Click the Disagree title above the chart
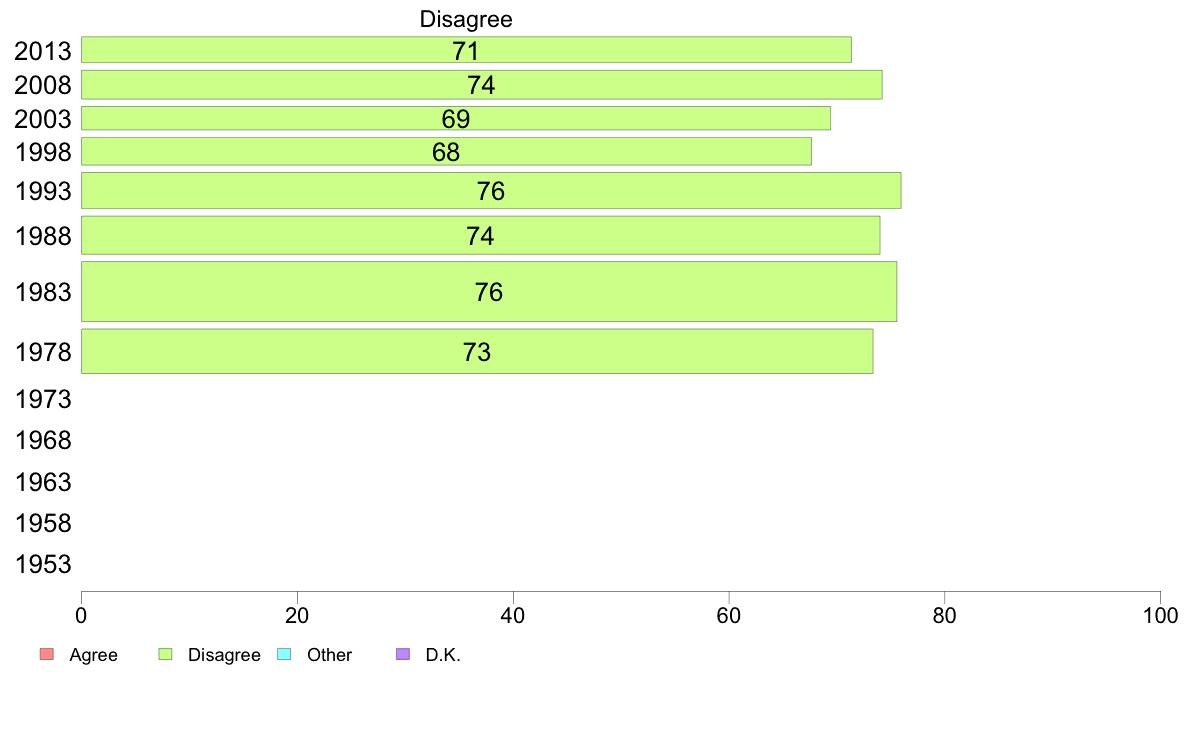The width and height of the screenshot is (1188, 736). 466,19
